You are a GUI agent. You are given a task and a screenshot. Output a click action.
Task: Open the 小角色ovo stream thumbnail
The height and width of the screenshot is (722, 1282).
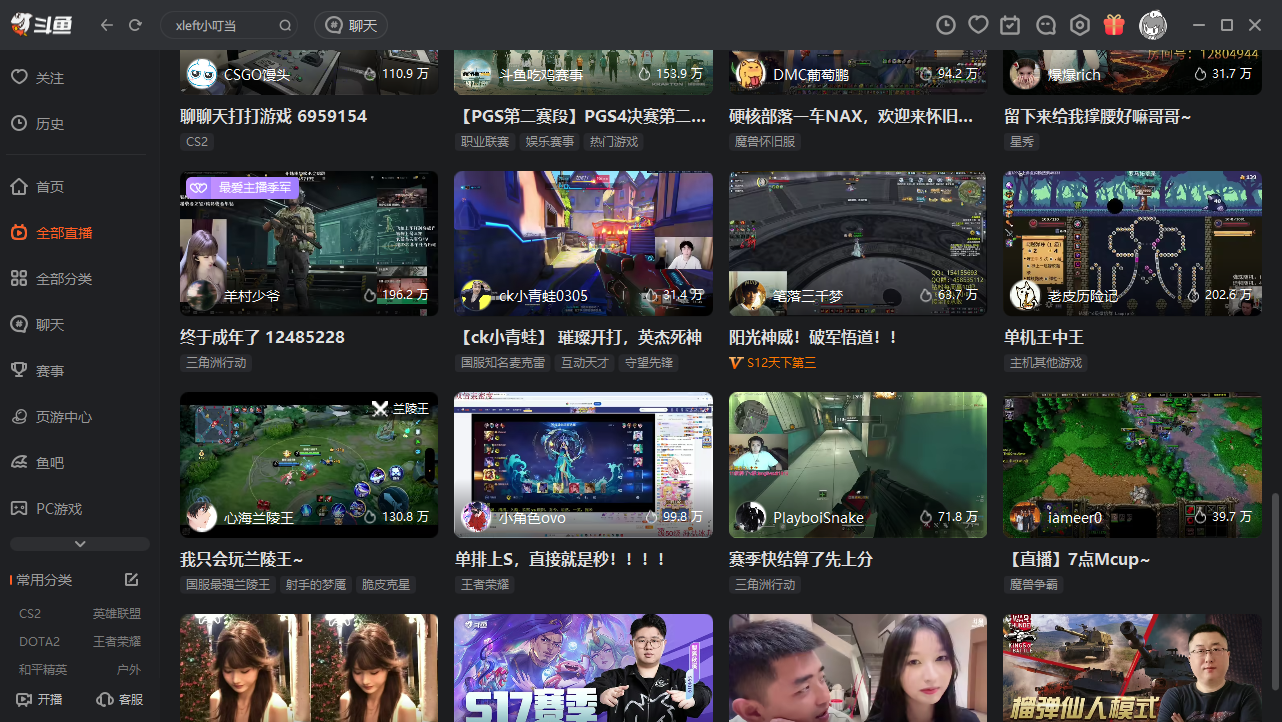(583, 465)
